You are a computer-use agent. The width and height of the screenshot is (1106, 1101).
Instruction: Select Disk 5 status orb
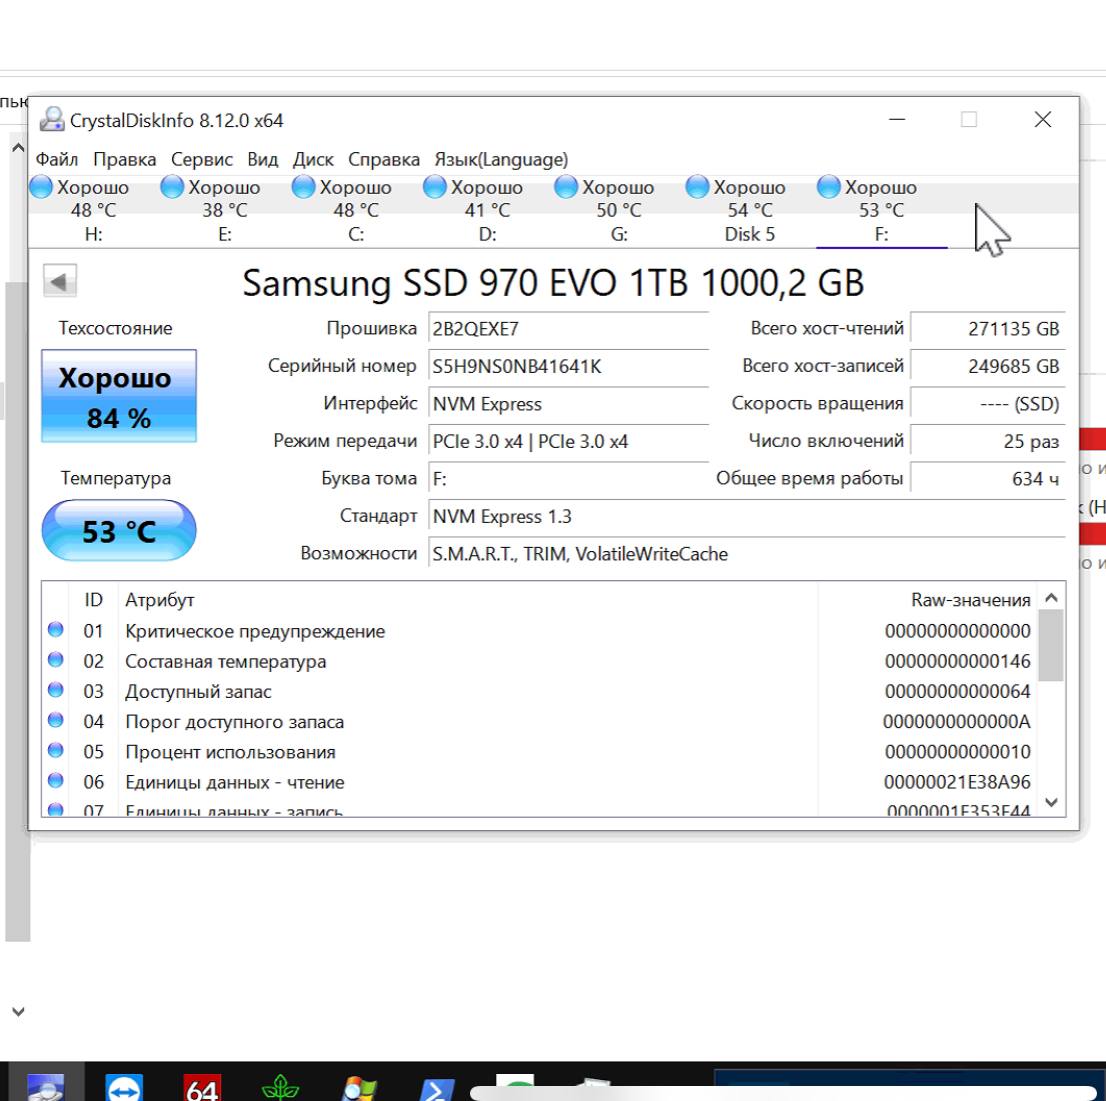click(x=697, y=187)
